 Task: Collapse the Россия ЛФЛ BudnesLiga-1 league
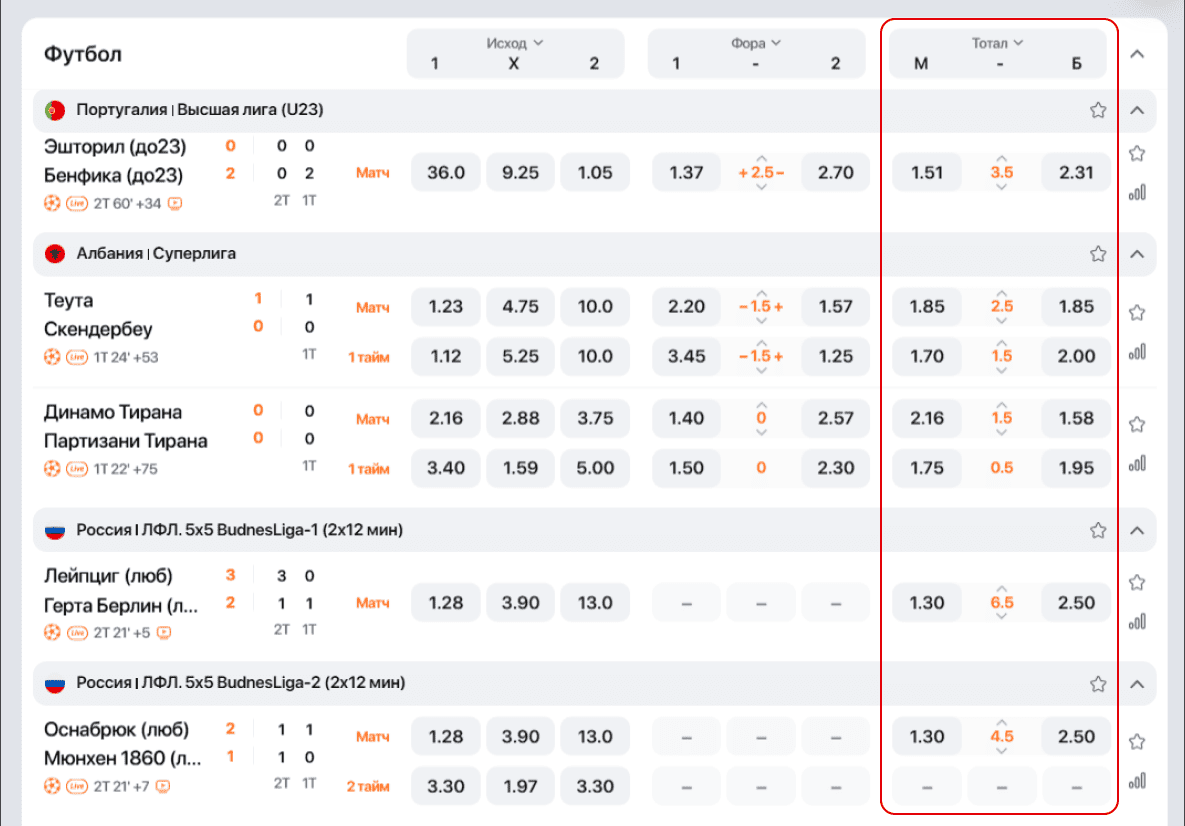pyautogui.click(x=1136, y=530)
